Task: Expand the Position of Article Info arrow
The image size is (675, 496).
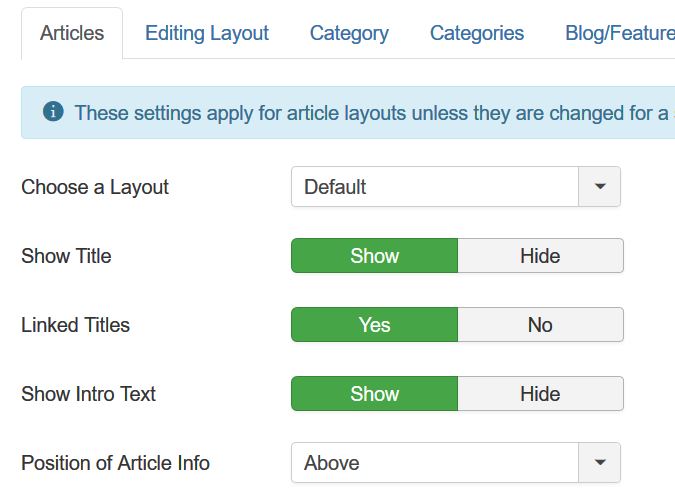Action: 600,463
